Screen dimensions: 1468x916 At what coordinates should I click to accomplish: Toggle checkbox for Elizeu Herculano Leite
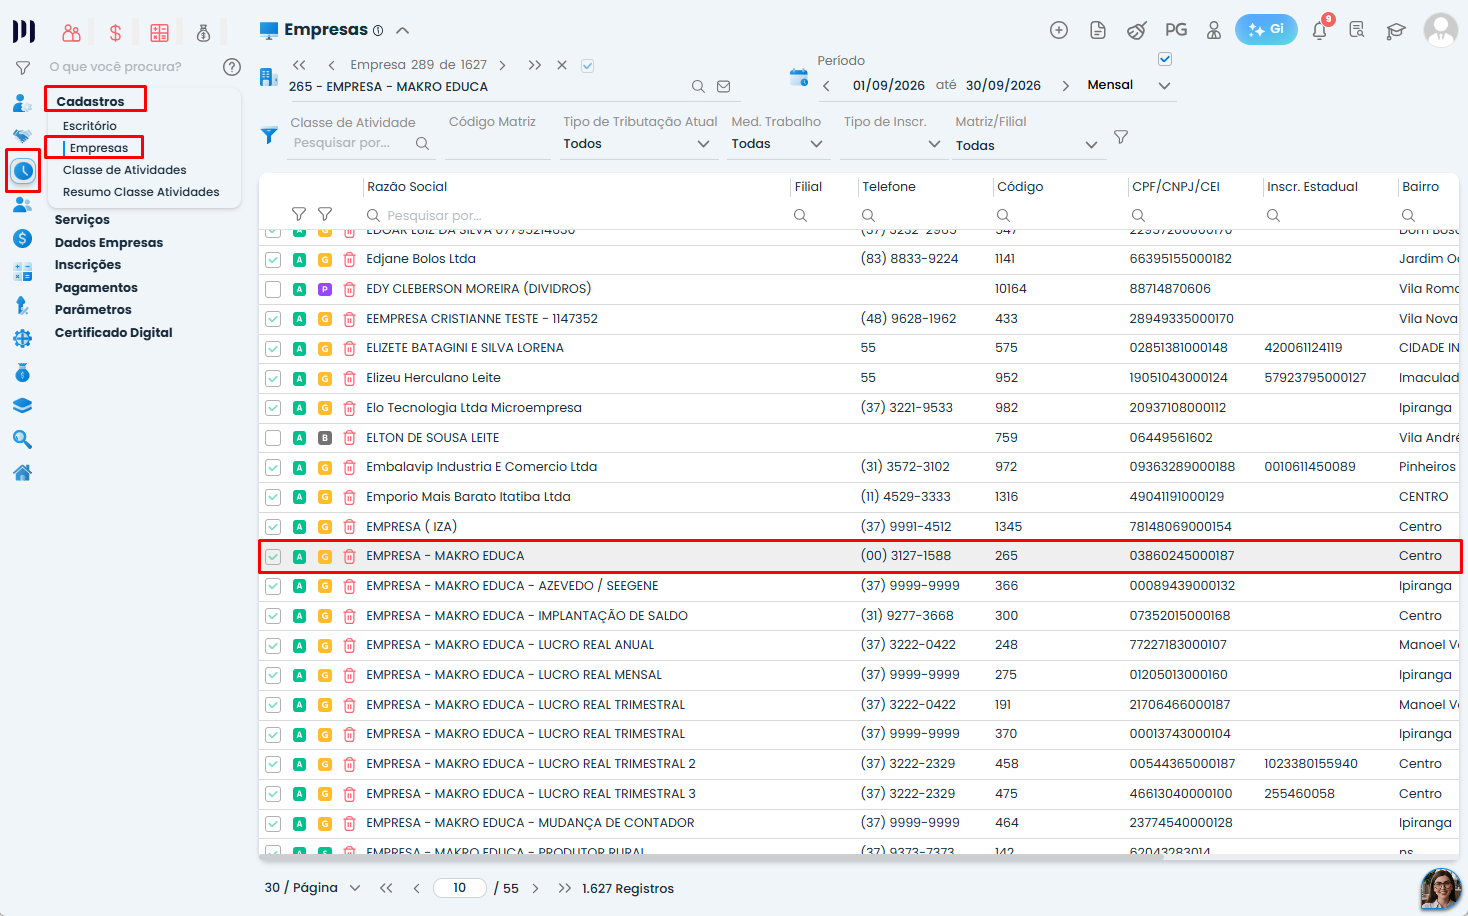tap(273, 378)
